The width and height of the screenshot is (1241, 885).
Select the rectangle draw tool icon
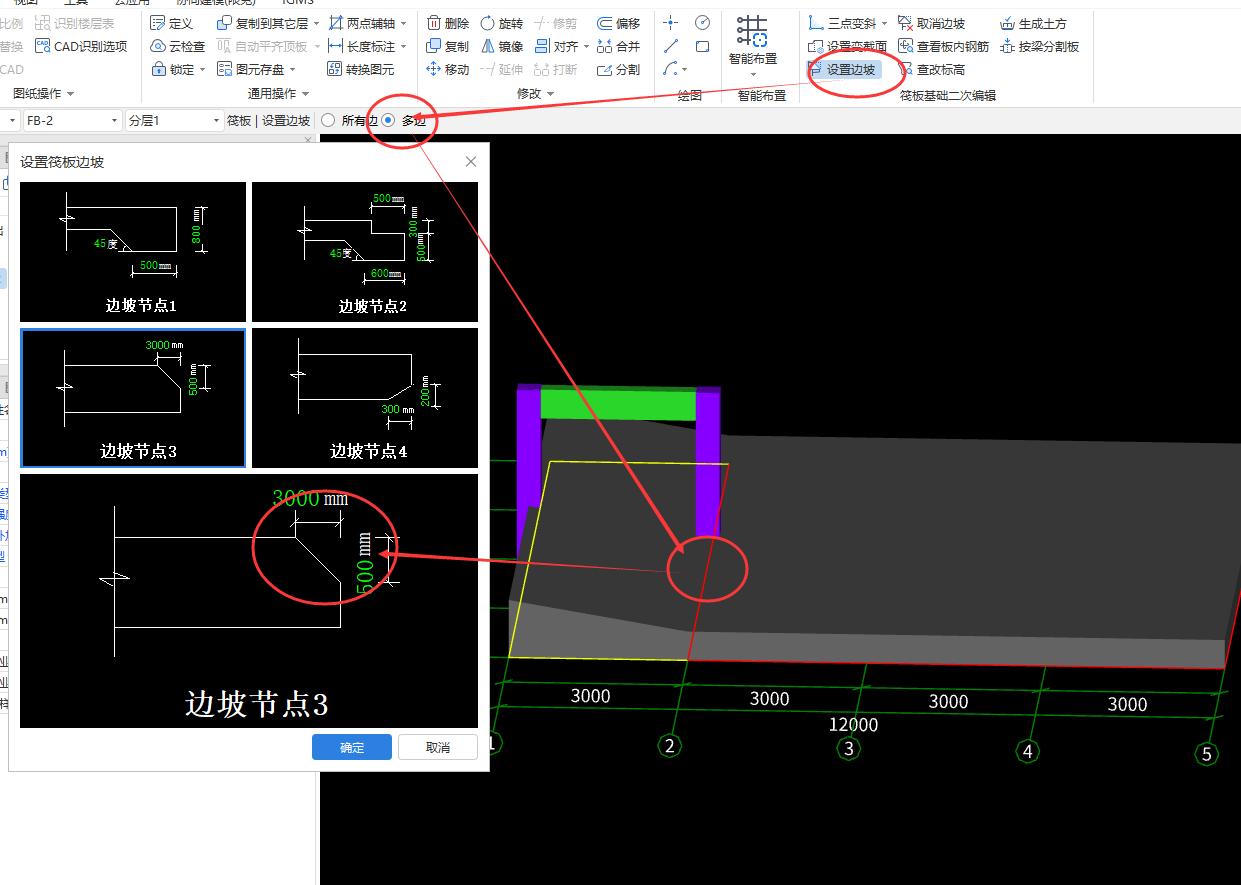(702, 46)
